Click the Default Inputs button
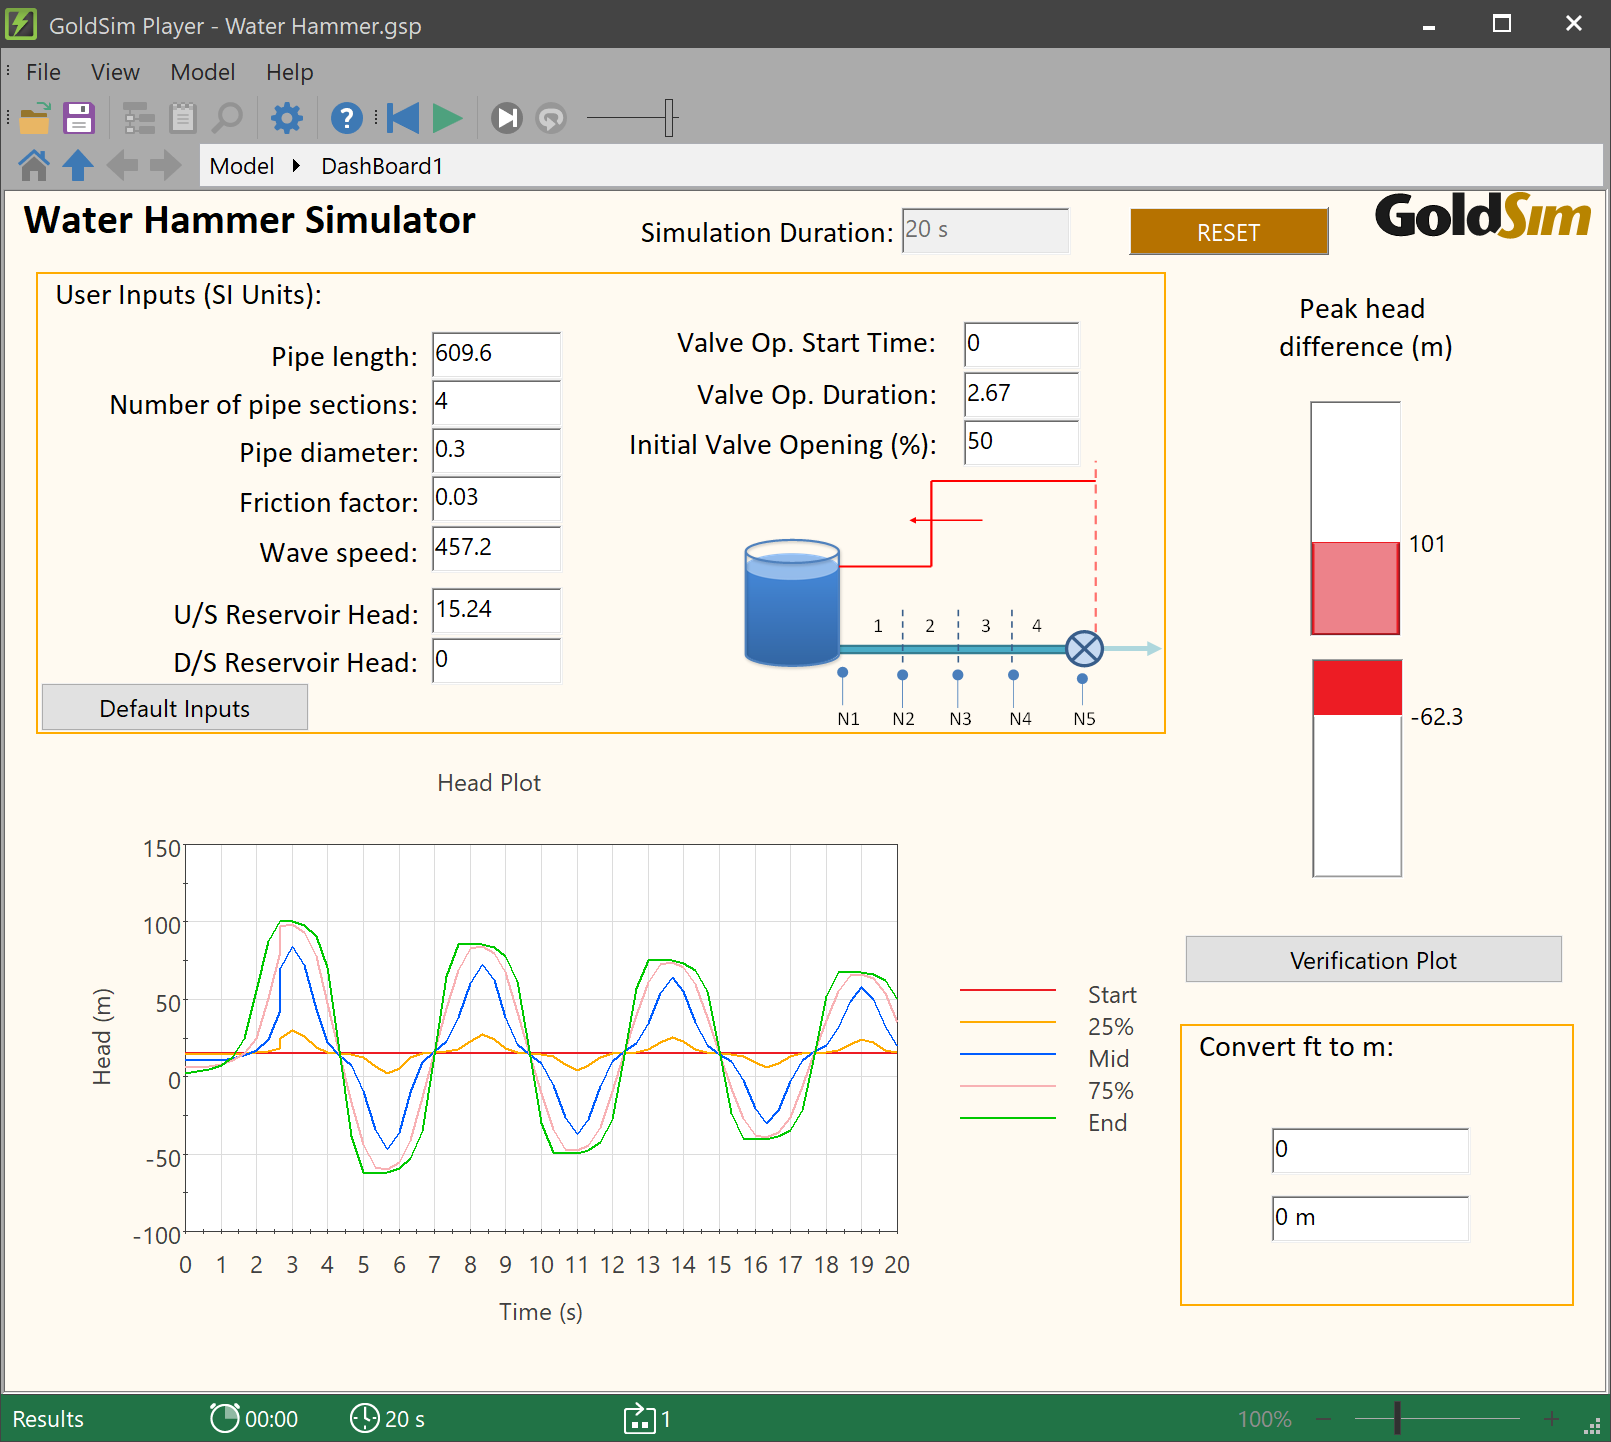This screenshot has height=1442, width=1611. tap(175, 708)
